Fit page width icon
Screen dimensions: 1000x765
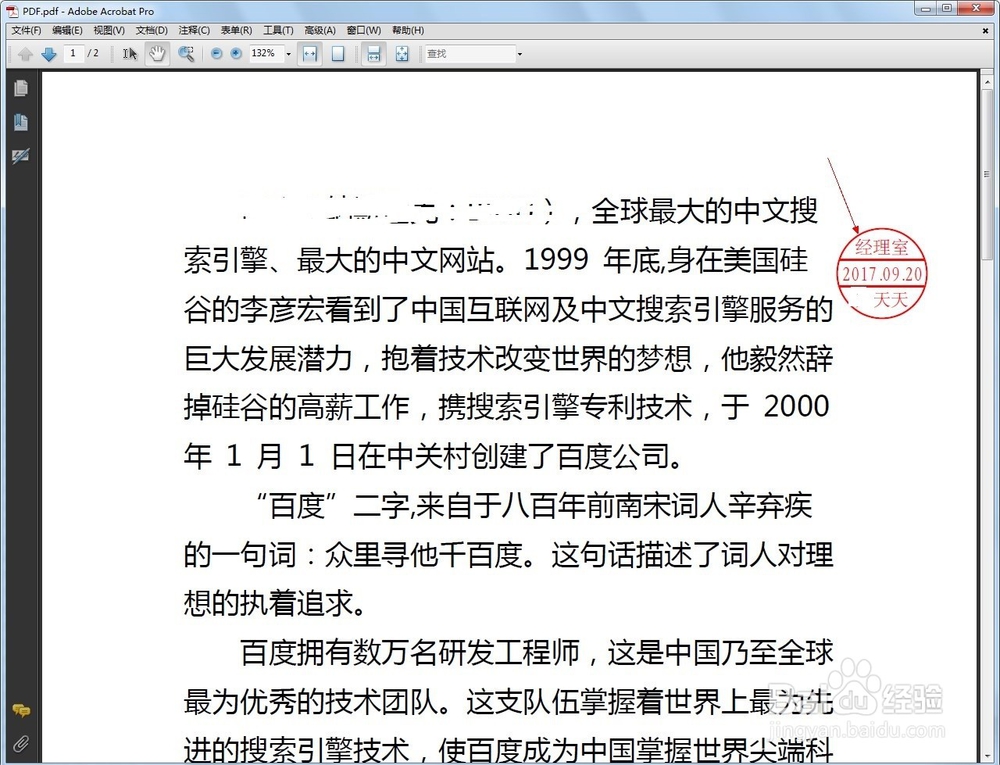[x=310, y=54]
